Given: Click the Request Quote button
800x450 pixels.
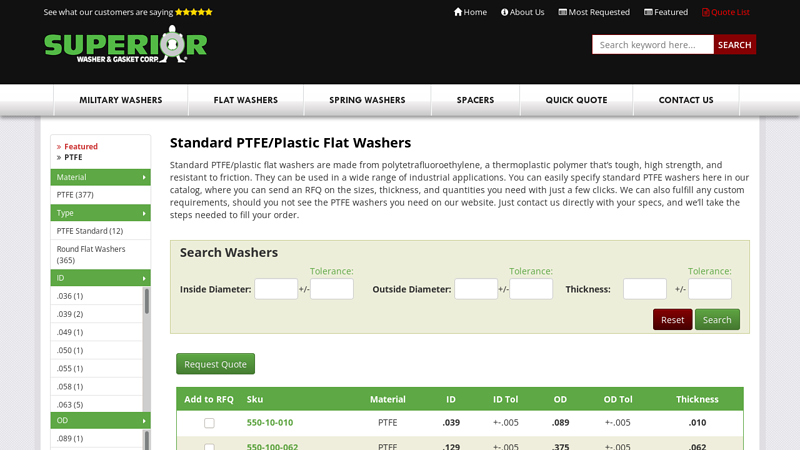Looking at the screenshot, I should click(215, 364).
